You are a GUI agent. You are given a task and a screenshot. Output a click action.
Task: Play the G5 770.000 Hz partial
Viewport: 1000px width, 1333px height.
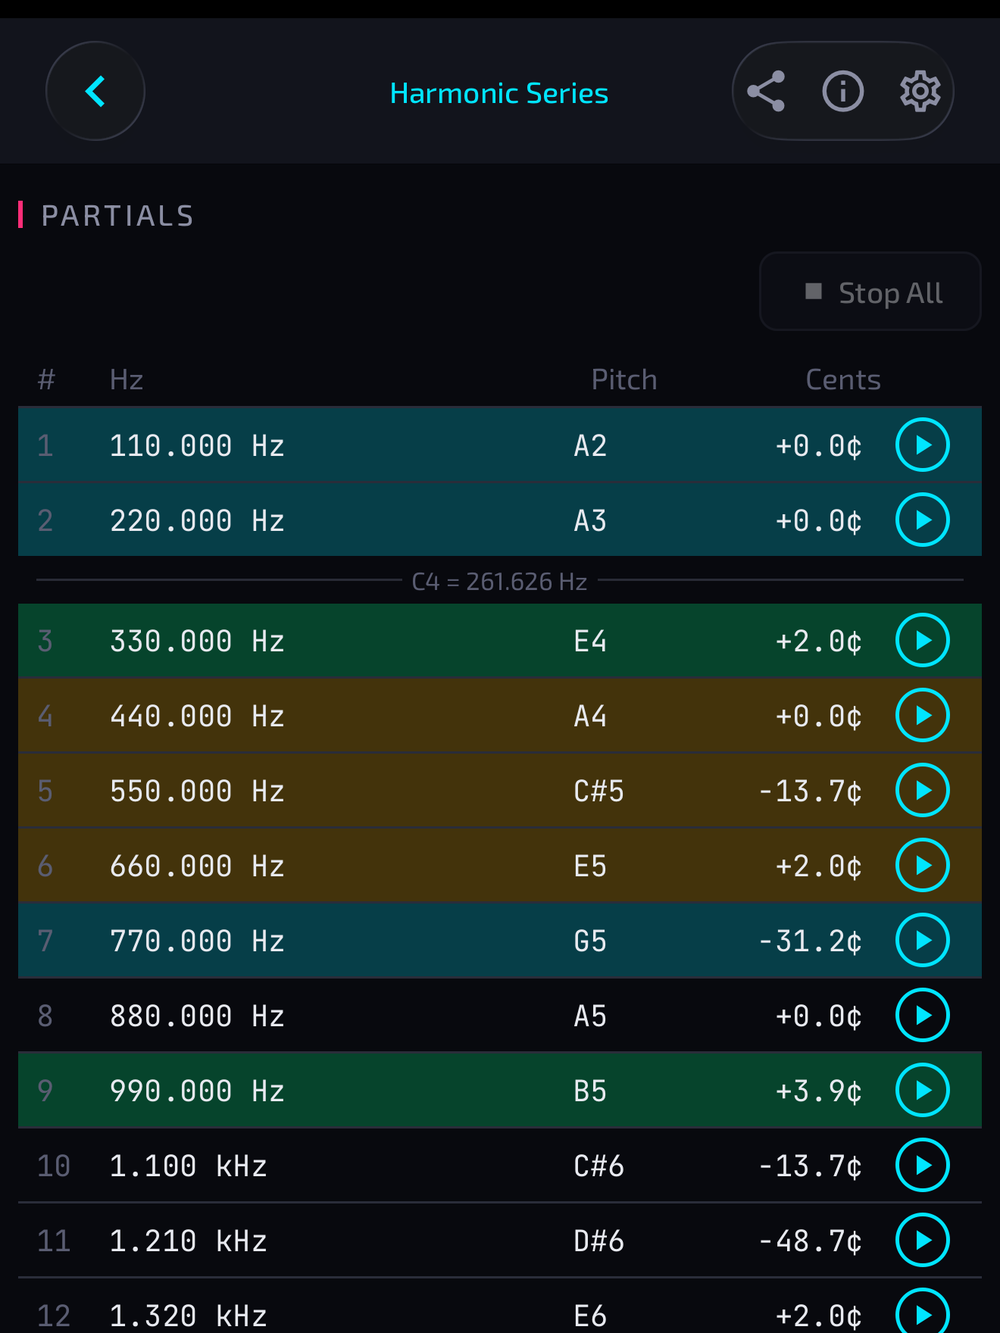click(x=922, y=940)
